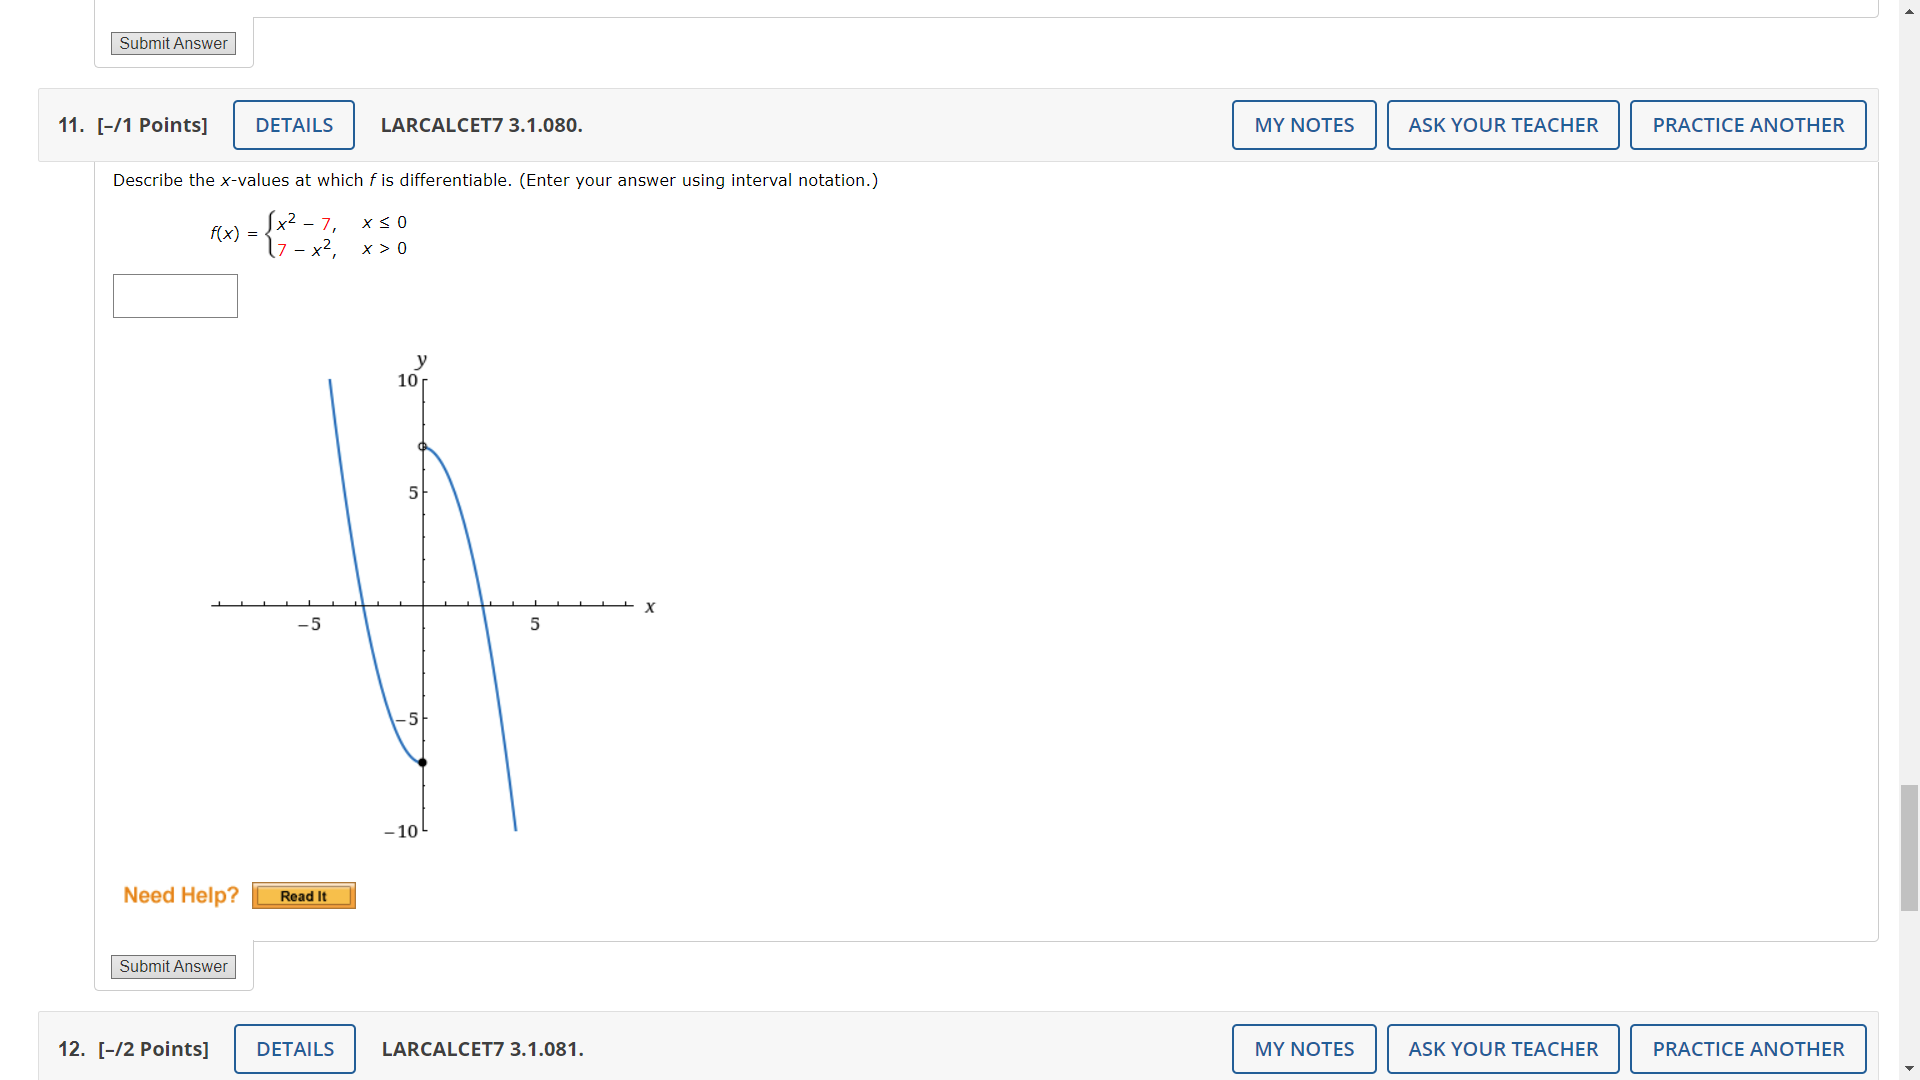Click MY NOTES for problem 12

click(x=1304, y=1048)
